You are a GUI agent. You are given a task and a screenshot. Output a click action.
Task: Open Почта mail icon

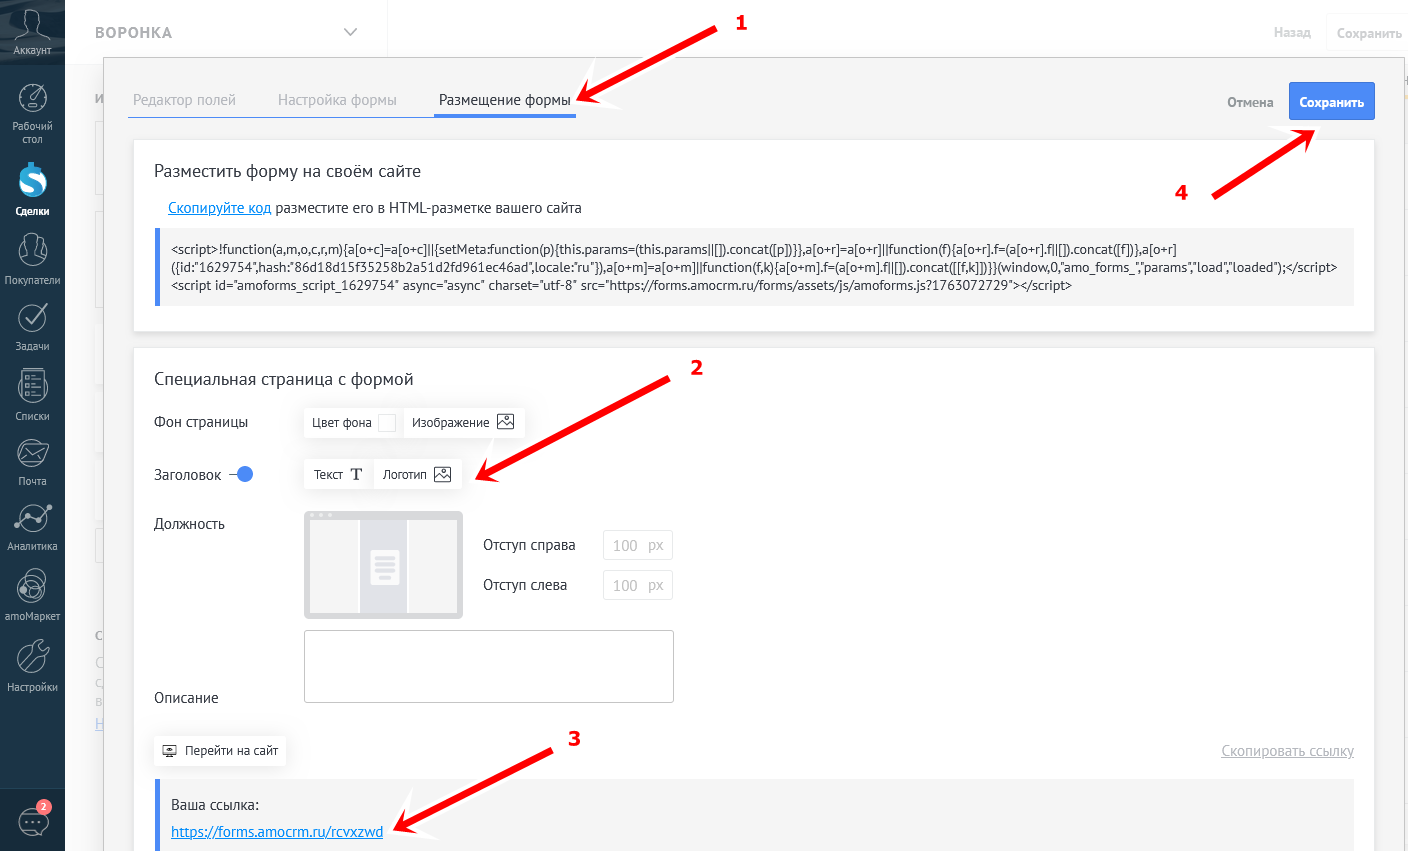32,461
